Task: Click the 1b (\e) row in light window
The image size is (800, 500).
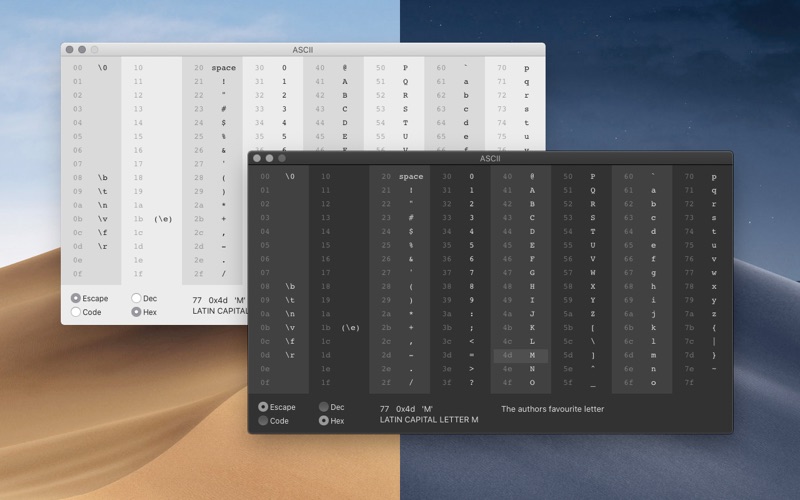Action: coord(152,219)
